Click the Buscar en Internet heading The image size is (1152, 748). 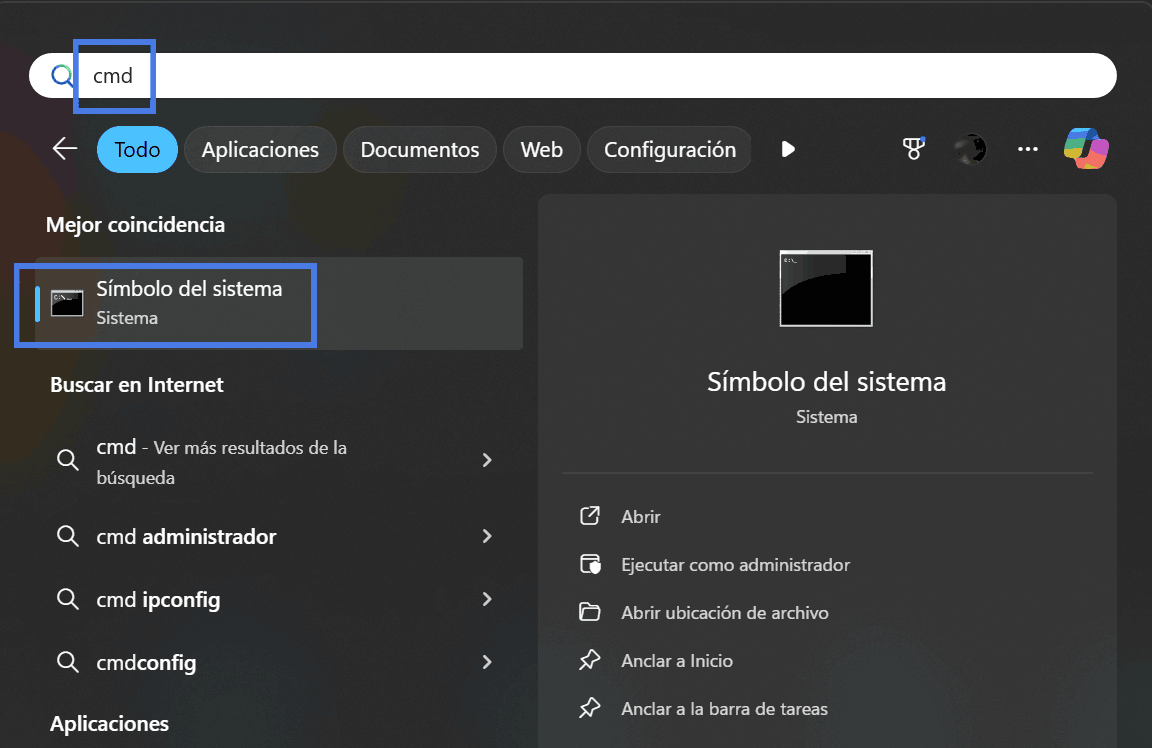[137, 385]
